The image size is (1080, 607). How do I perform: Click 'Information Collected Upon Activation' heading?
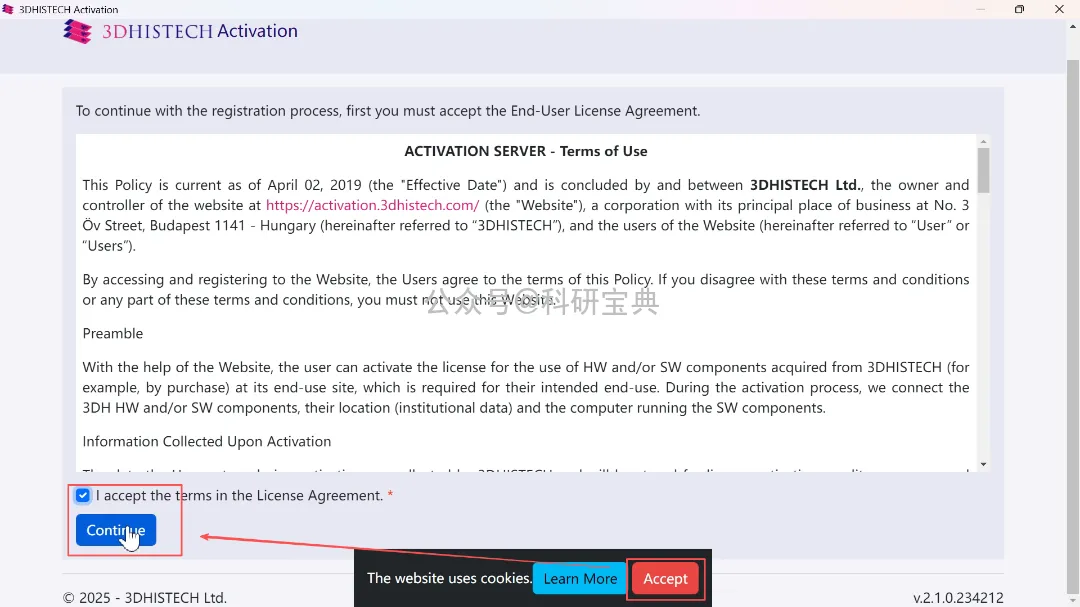pos(207,442)
